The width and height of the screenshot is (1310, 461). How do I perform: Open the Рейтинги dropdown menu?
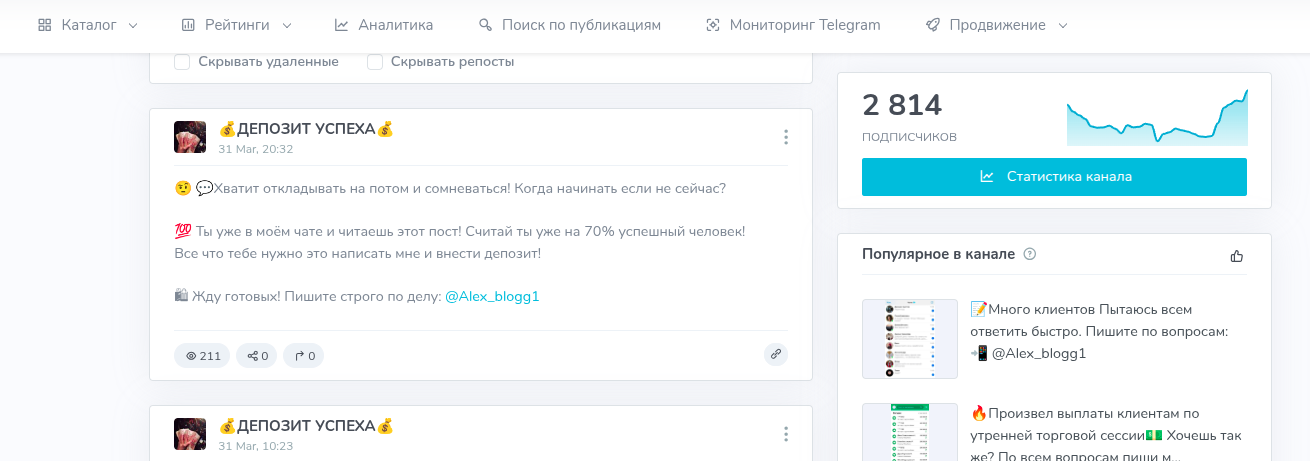(237, 25)
